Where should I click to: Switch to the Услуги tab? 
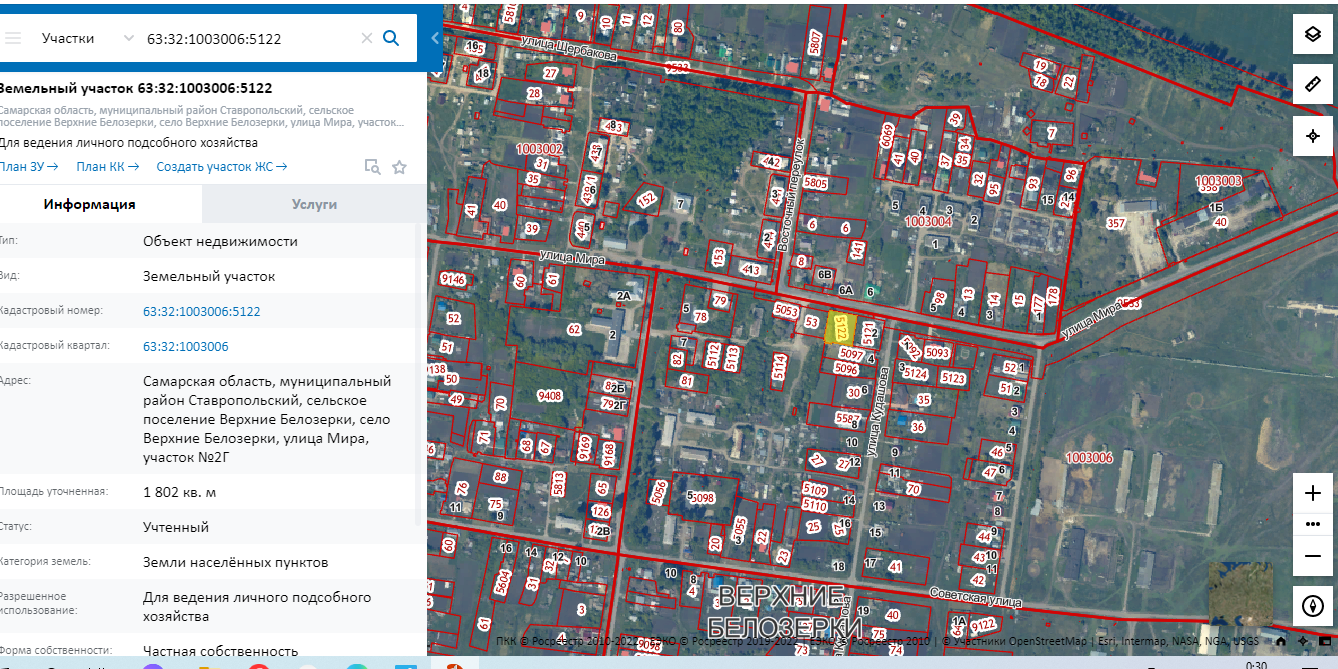coord(314,204)
